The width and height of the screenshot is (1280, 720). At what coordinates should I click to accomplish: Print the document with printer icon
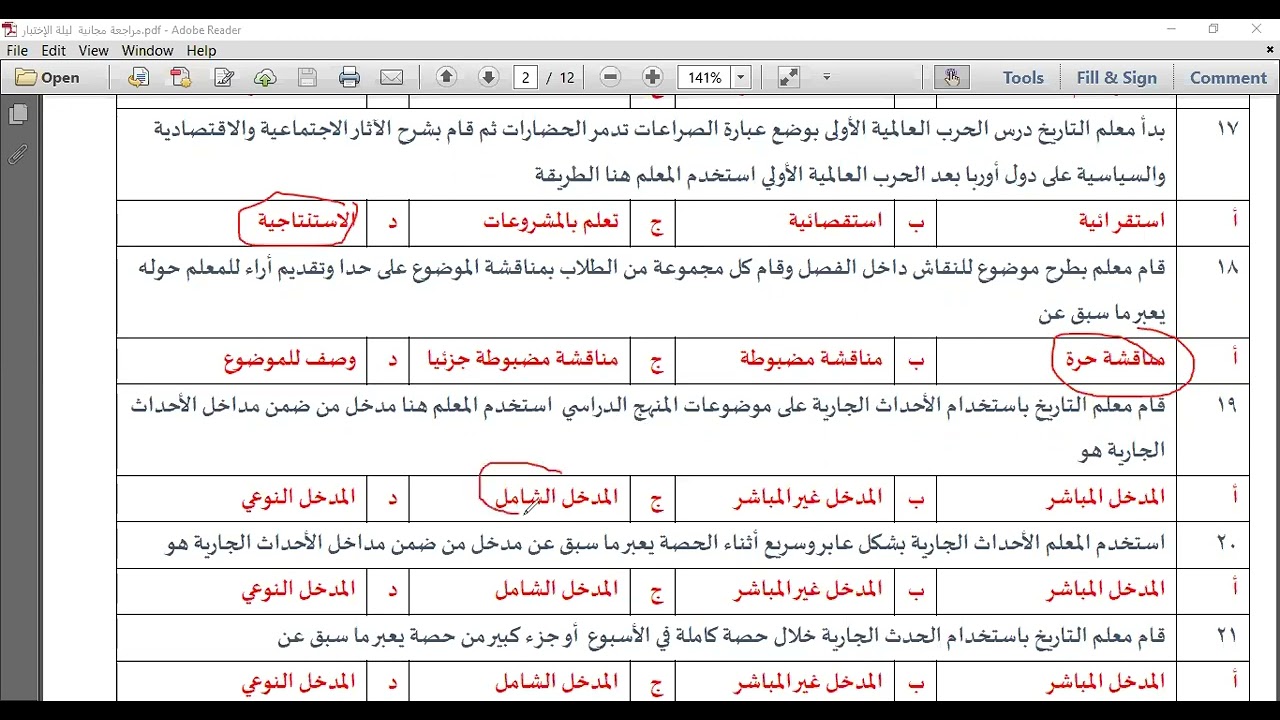pos(349,77)
